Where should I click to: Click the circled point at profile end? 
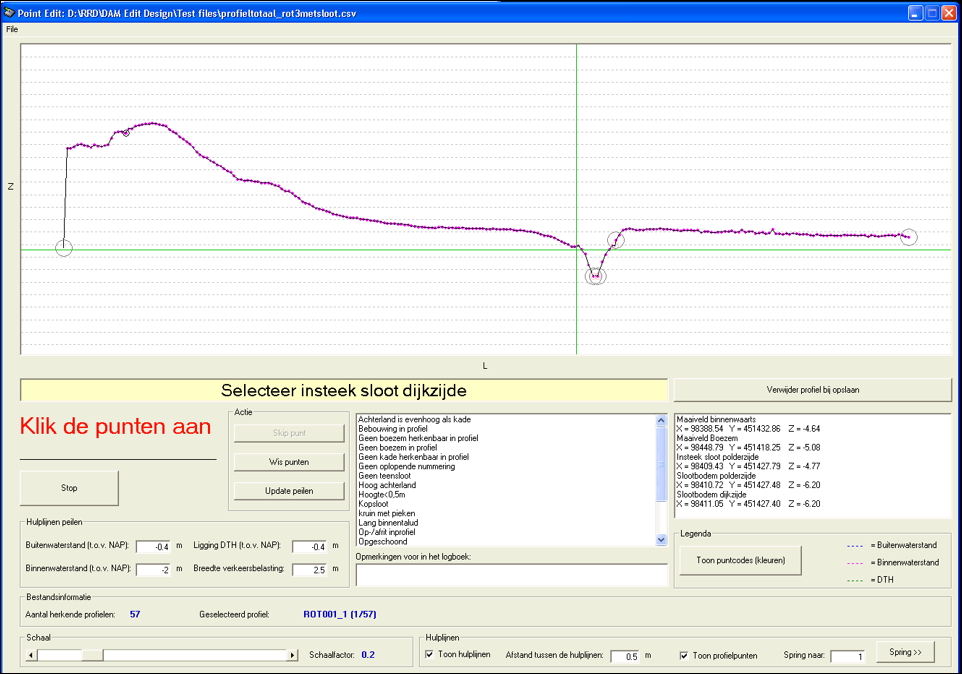(908, 237)
